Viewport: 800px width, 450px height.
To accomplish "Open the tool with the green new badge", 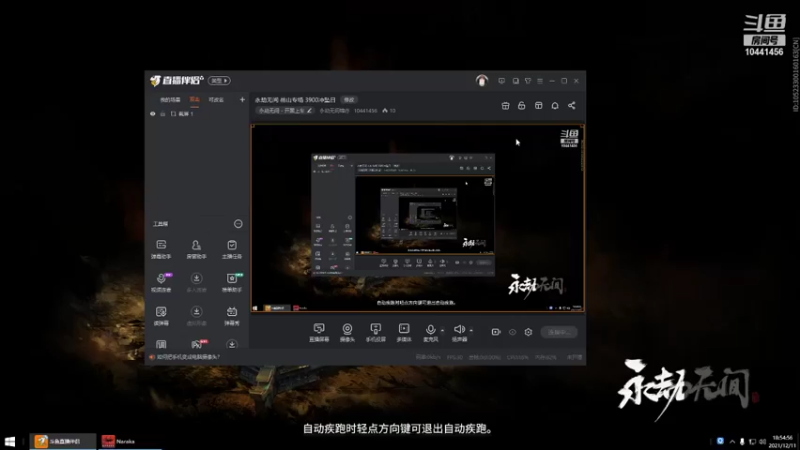I will click(232, 283).
